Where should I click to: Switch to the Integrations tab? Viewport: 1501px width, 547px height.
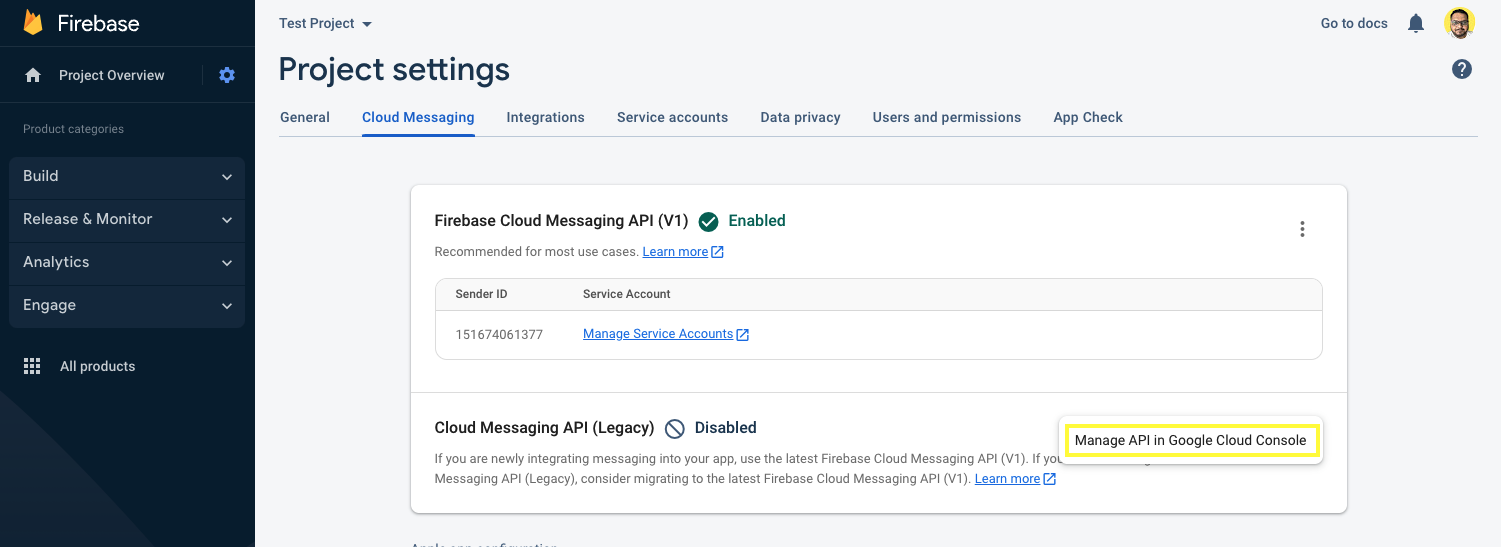coord(545,117)
